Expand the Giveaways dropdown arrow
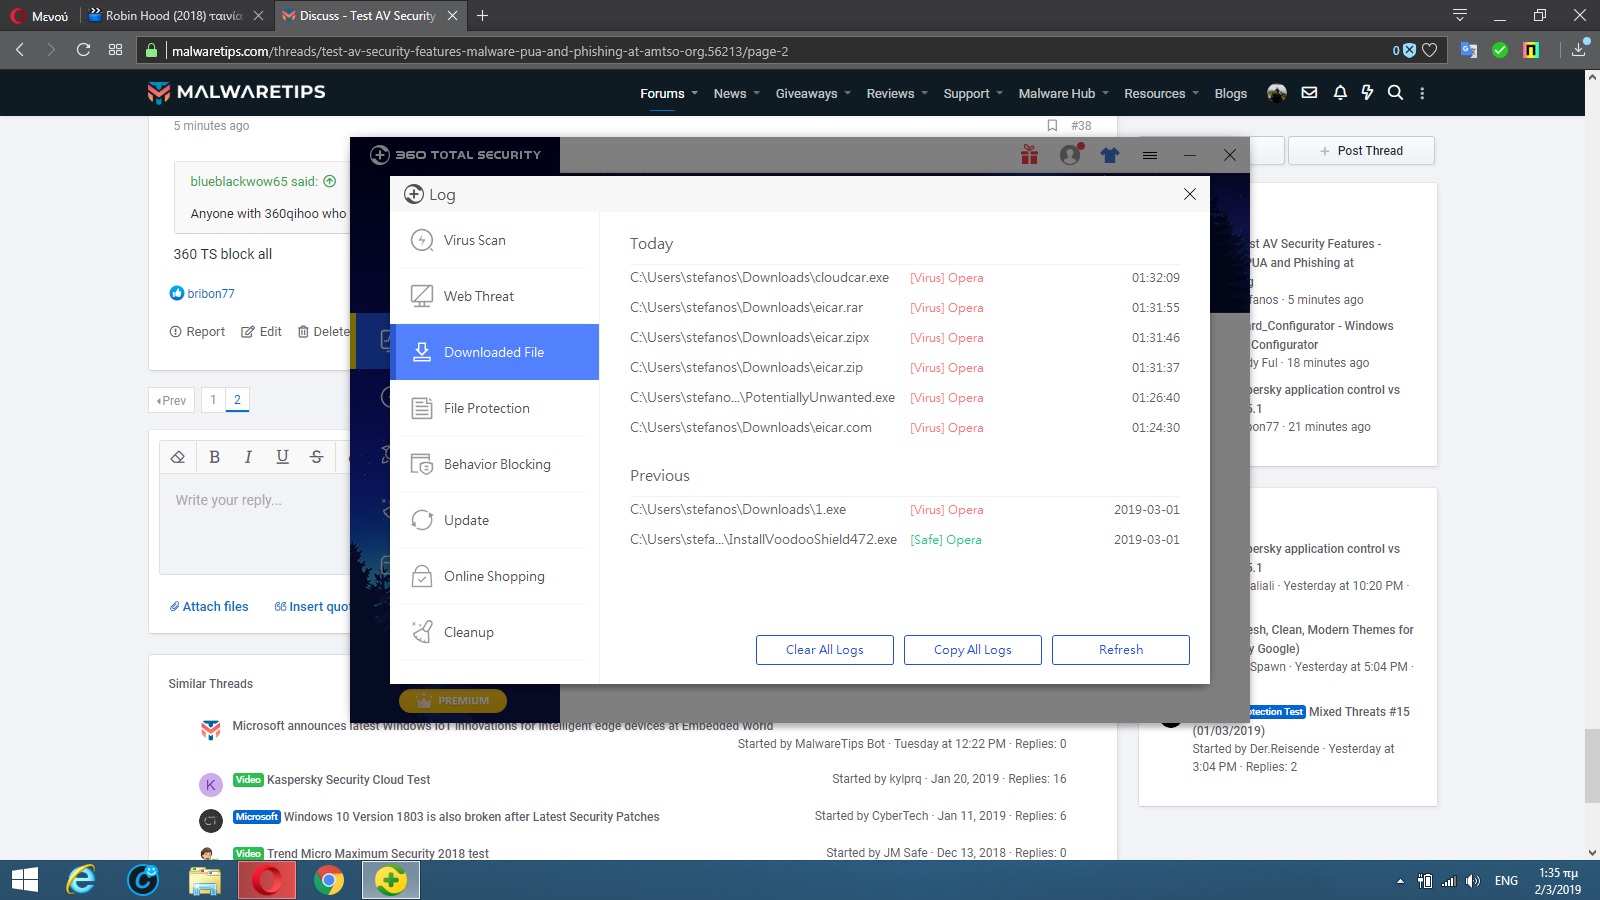This screenshot has height=900, width=1600. click(x=847, y=93)
